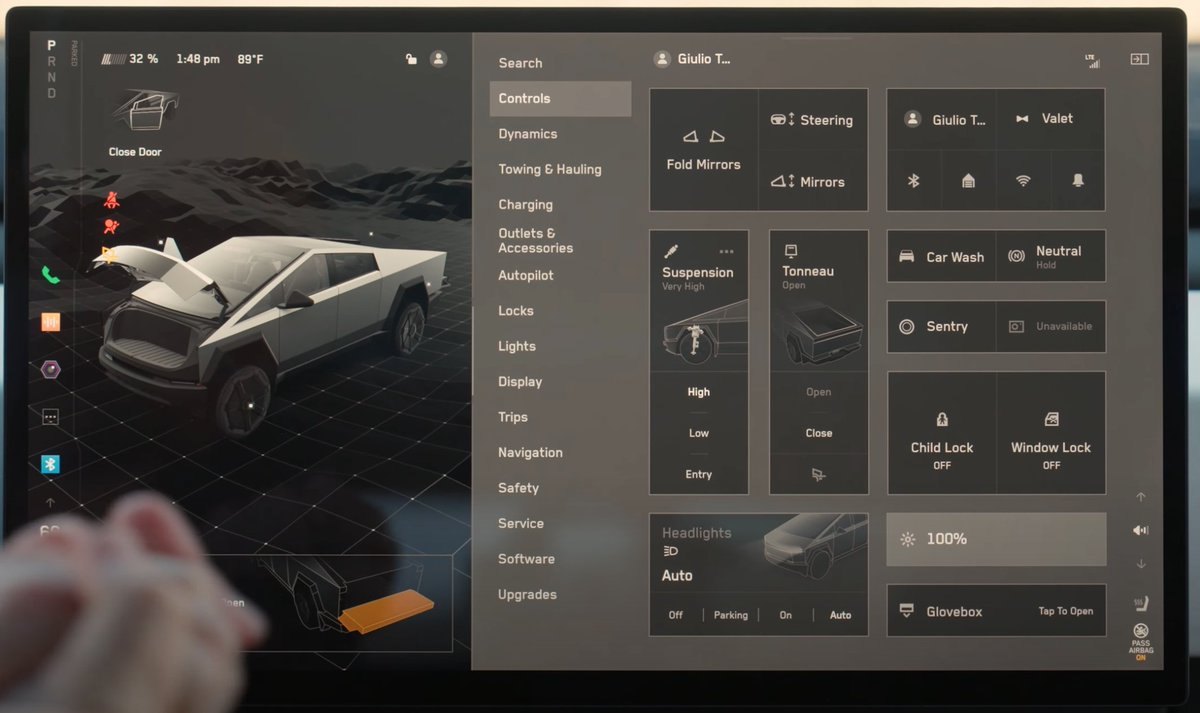Open seat heater icon near the airbag indicator
This screenshot has width=1200, height=713.
[x=1140, y=603]
